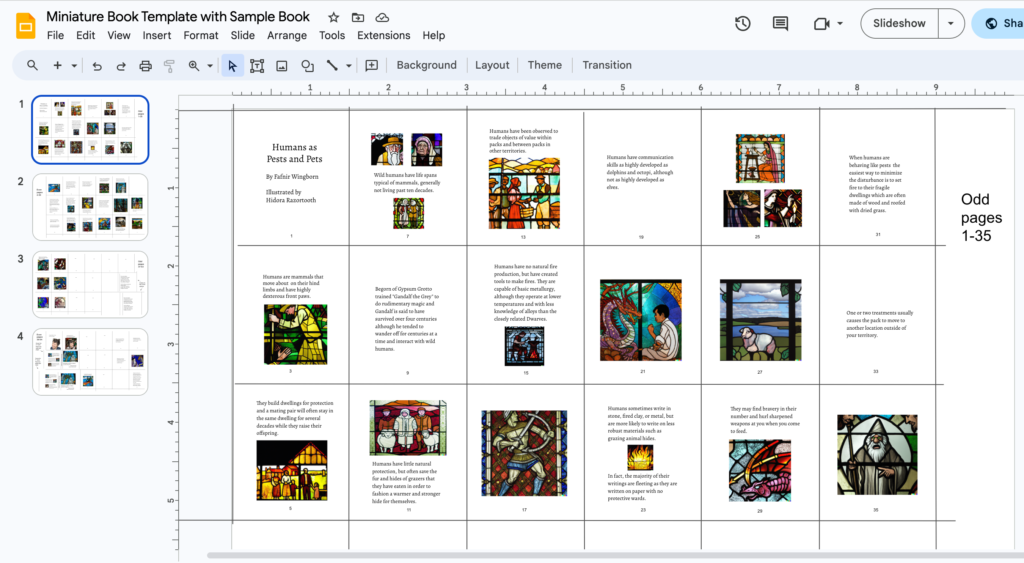This screenshot has width=1024, height=563.
Task: Open the File menu
Action: (56, 35)
